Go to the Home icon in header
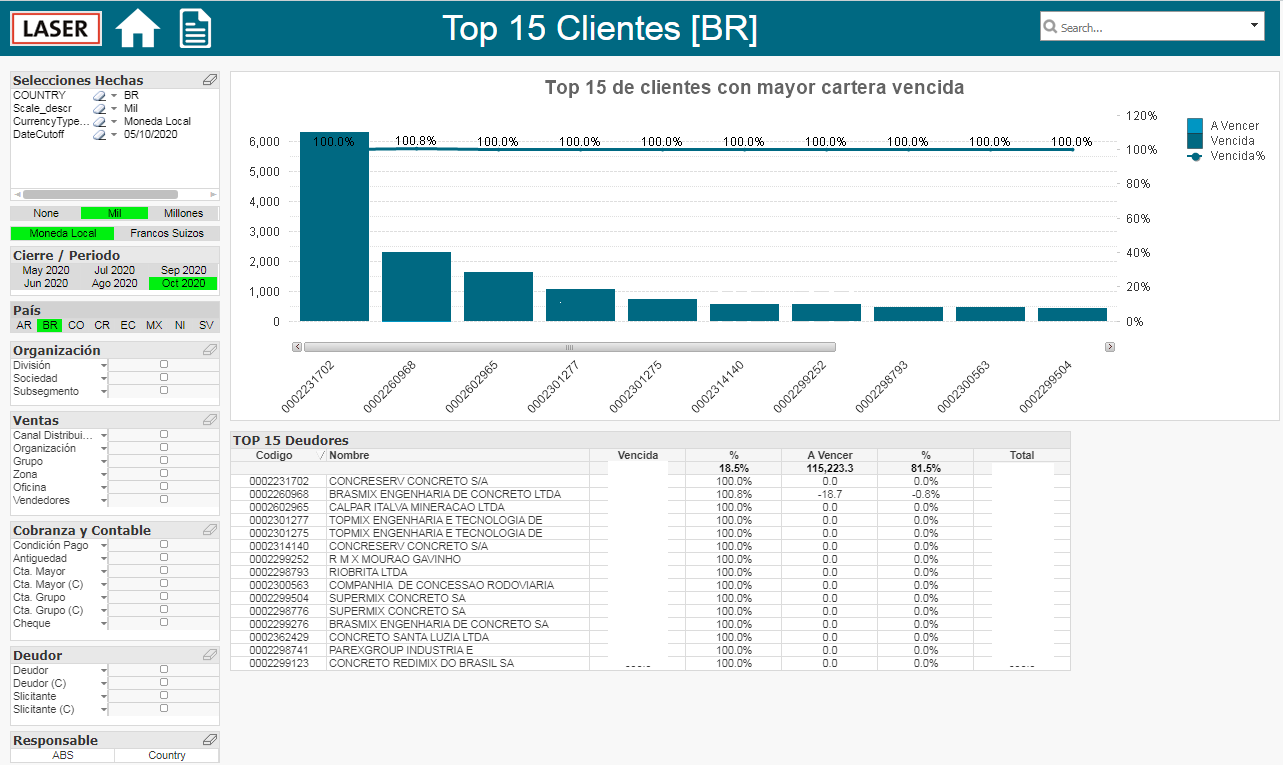1283x765 pixels. 138,28
